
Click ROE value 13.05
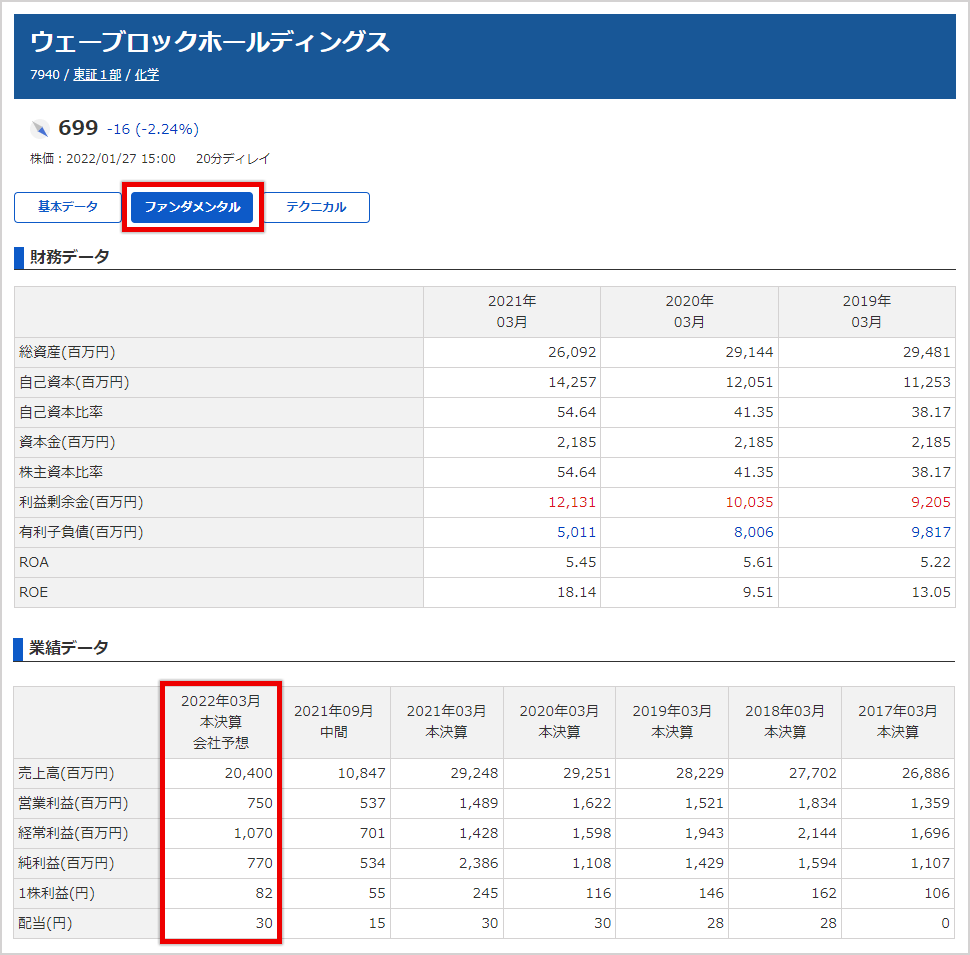click(x=930, y=592)
